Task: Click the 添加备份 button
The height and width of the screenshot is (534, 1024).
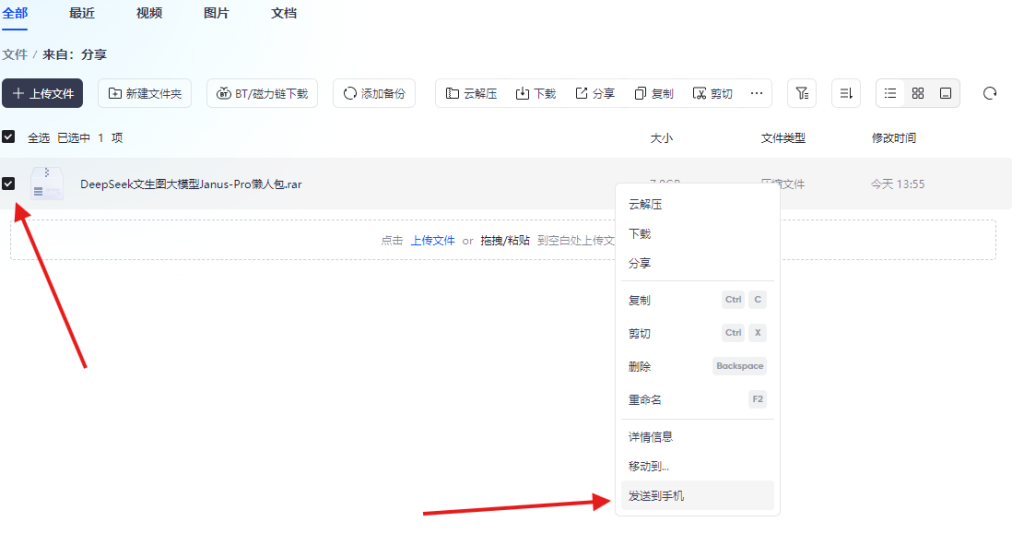Action: 374,93
